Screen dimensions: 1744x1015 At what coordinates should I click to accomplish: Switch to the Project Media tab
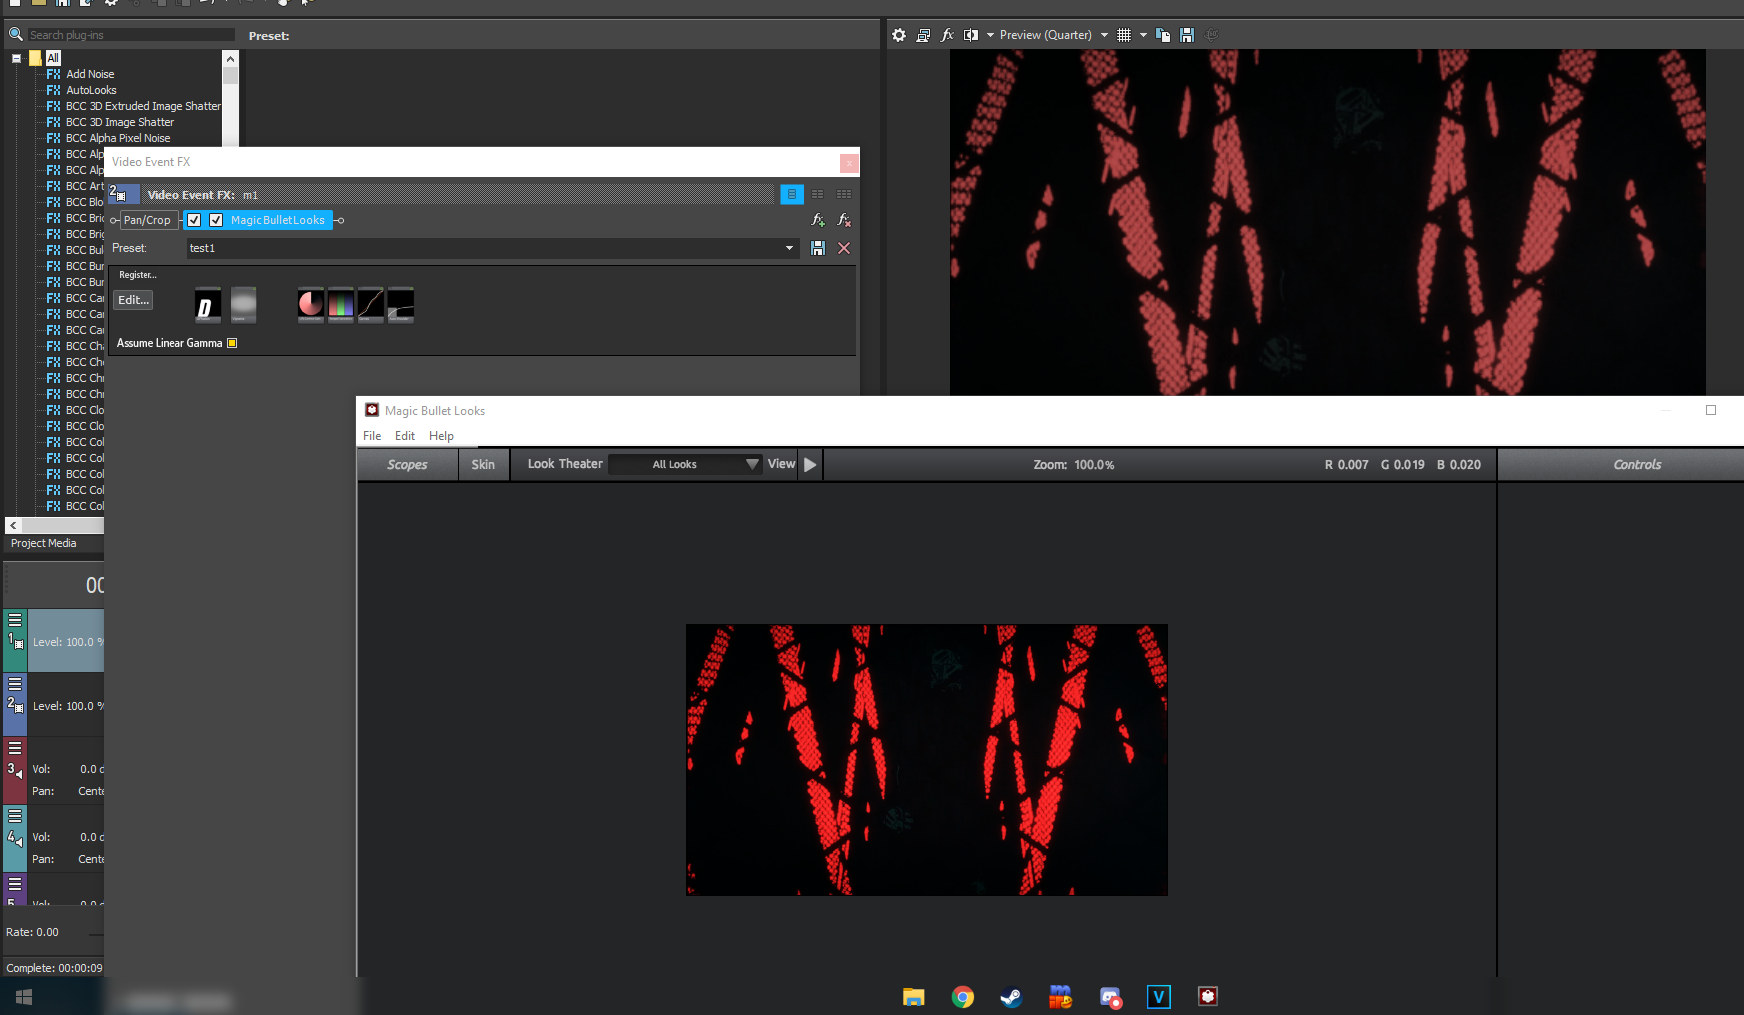[x=44, y=543]
